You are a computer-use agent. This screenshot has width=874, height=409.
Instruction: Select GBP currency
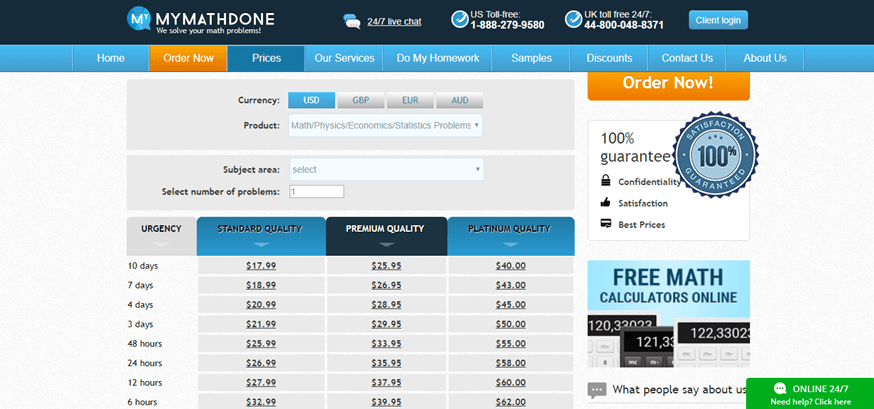[361, 100]
